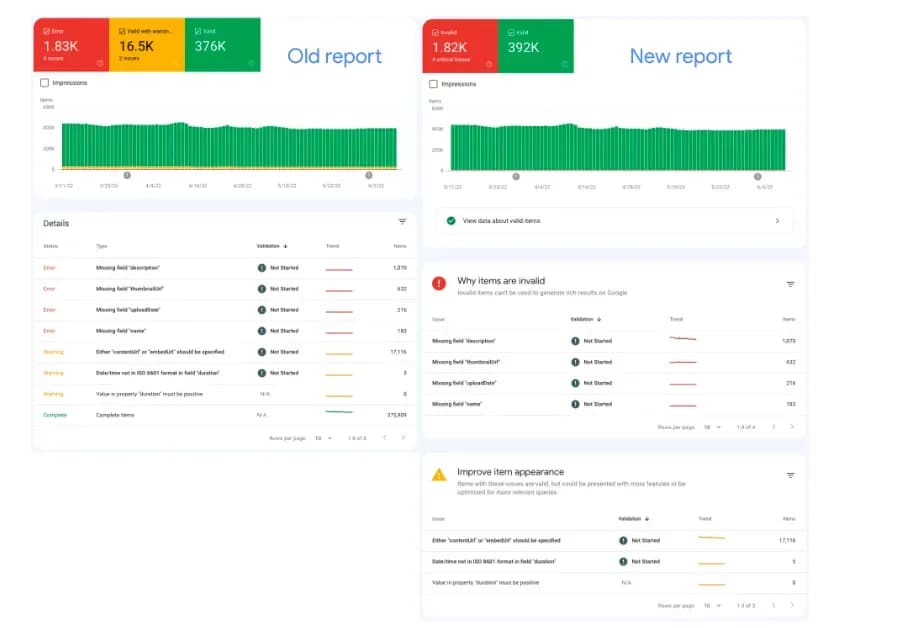Viewport: 898px width, 628px height.
Task: Go to next page in Details table
Action: [x=403, y=438]
